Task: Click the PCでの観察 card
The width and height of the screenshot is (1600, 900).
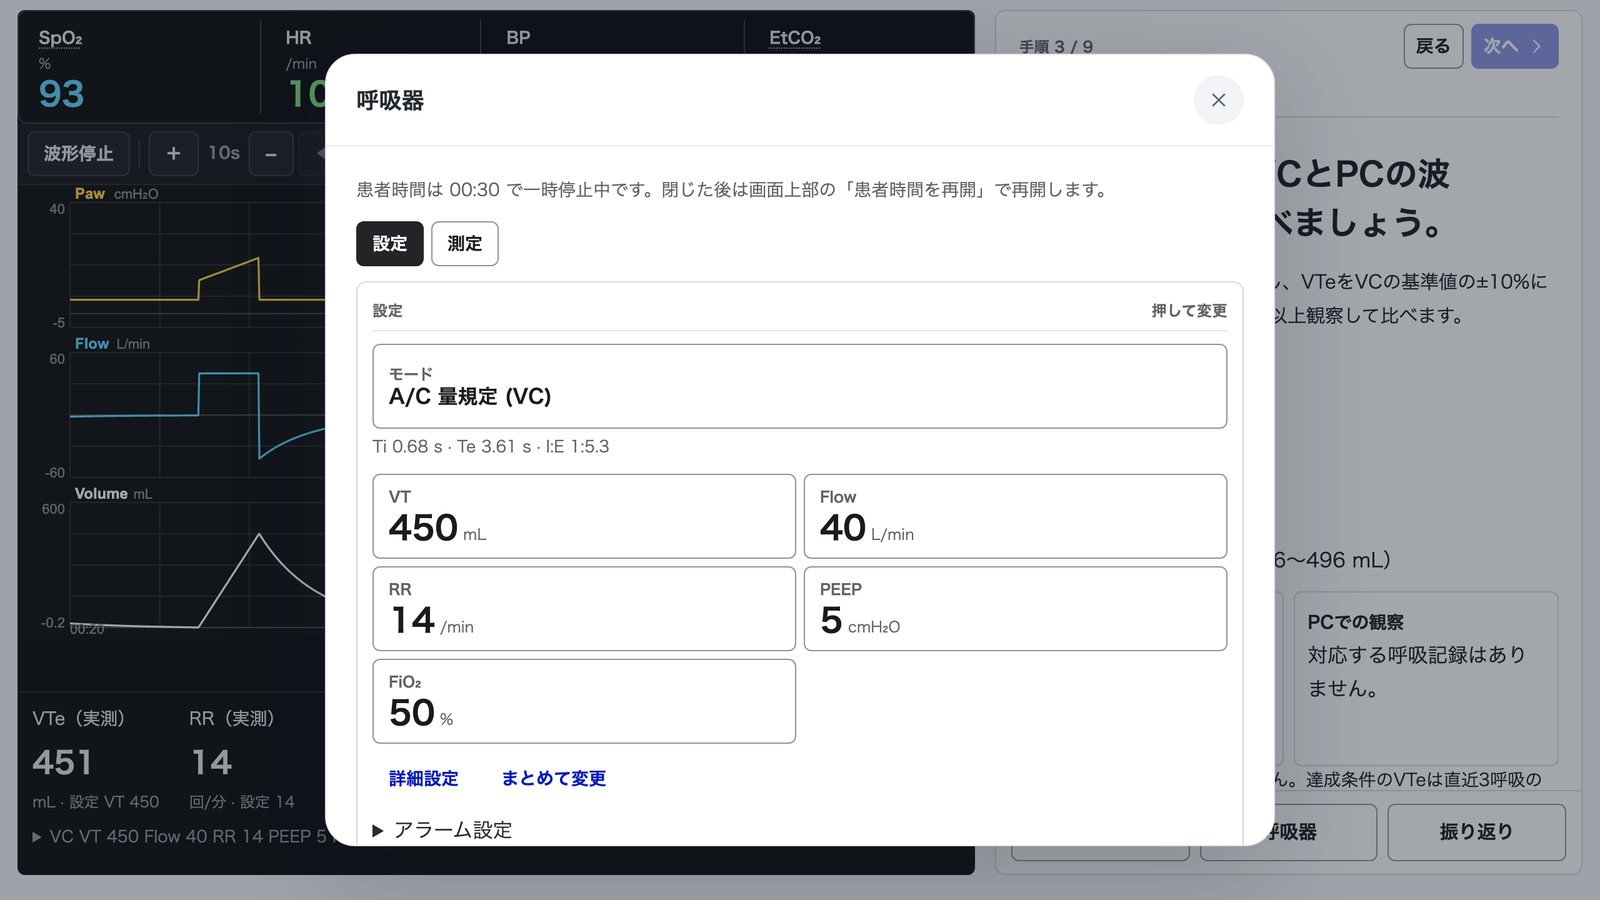Action: point(1426,678)
